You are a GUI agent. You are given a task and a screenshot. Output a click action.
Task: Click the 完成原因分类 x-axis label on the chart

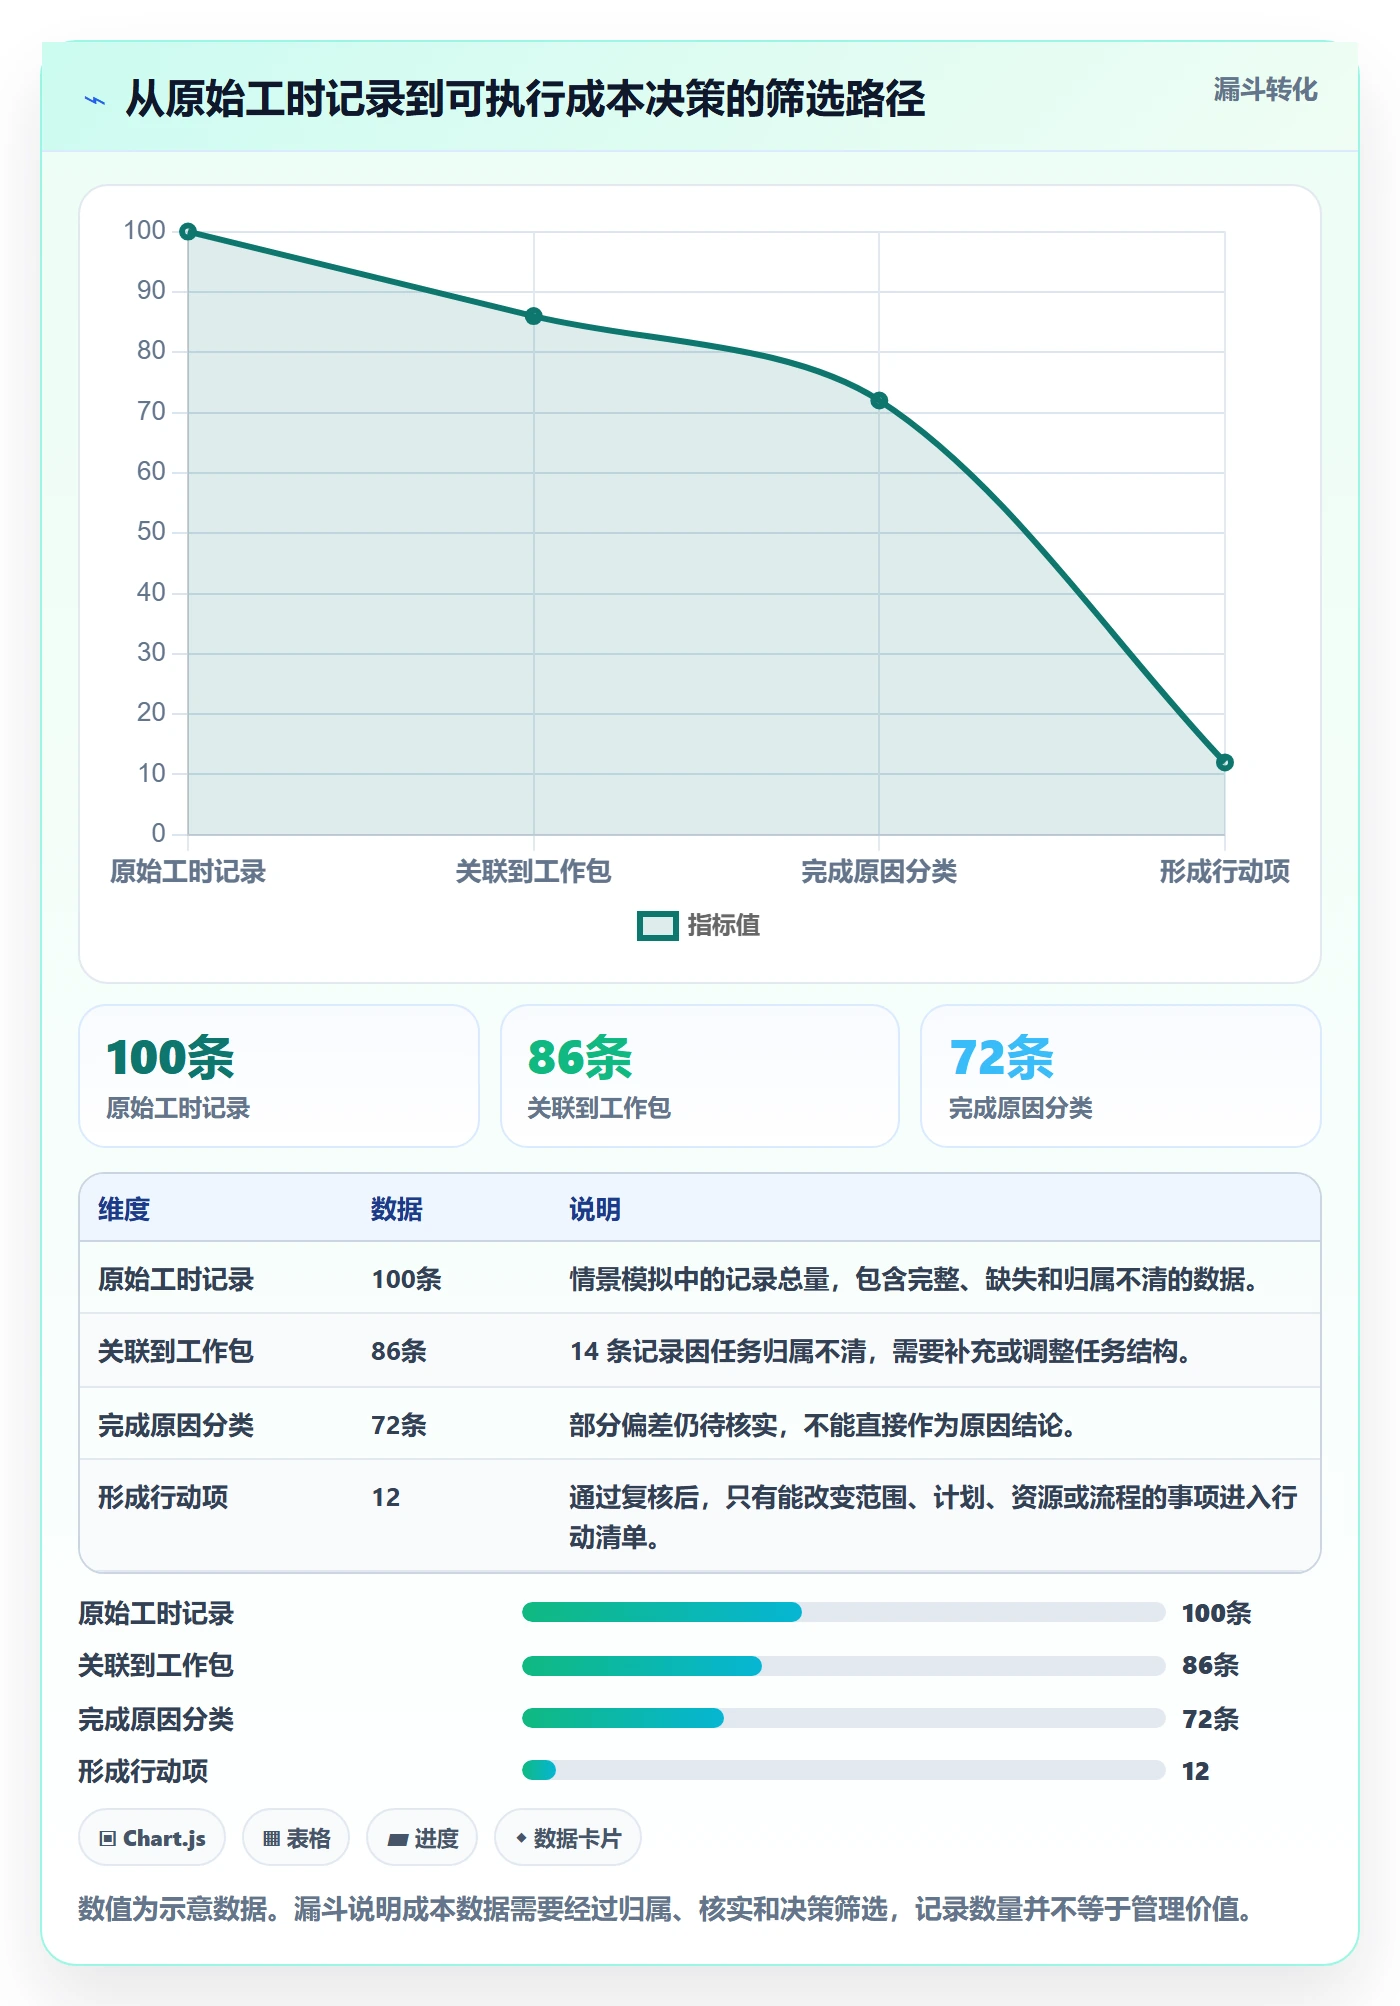pos(879,872)
